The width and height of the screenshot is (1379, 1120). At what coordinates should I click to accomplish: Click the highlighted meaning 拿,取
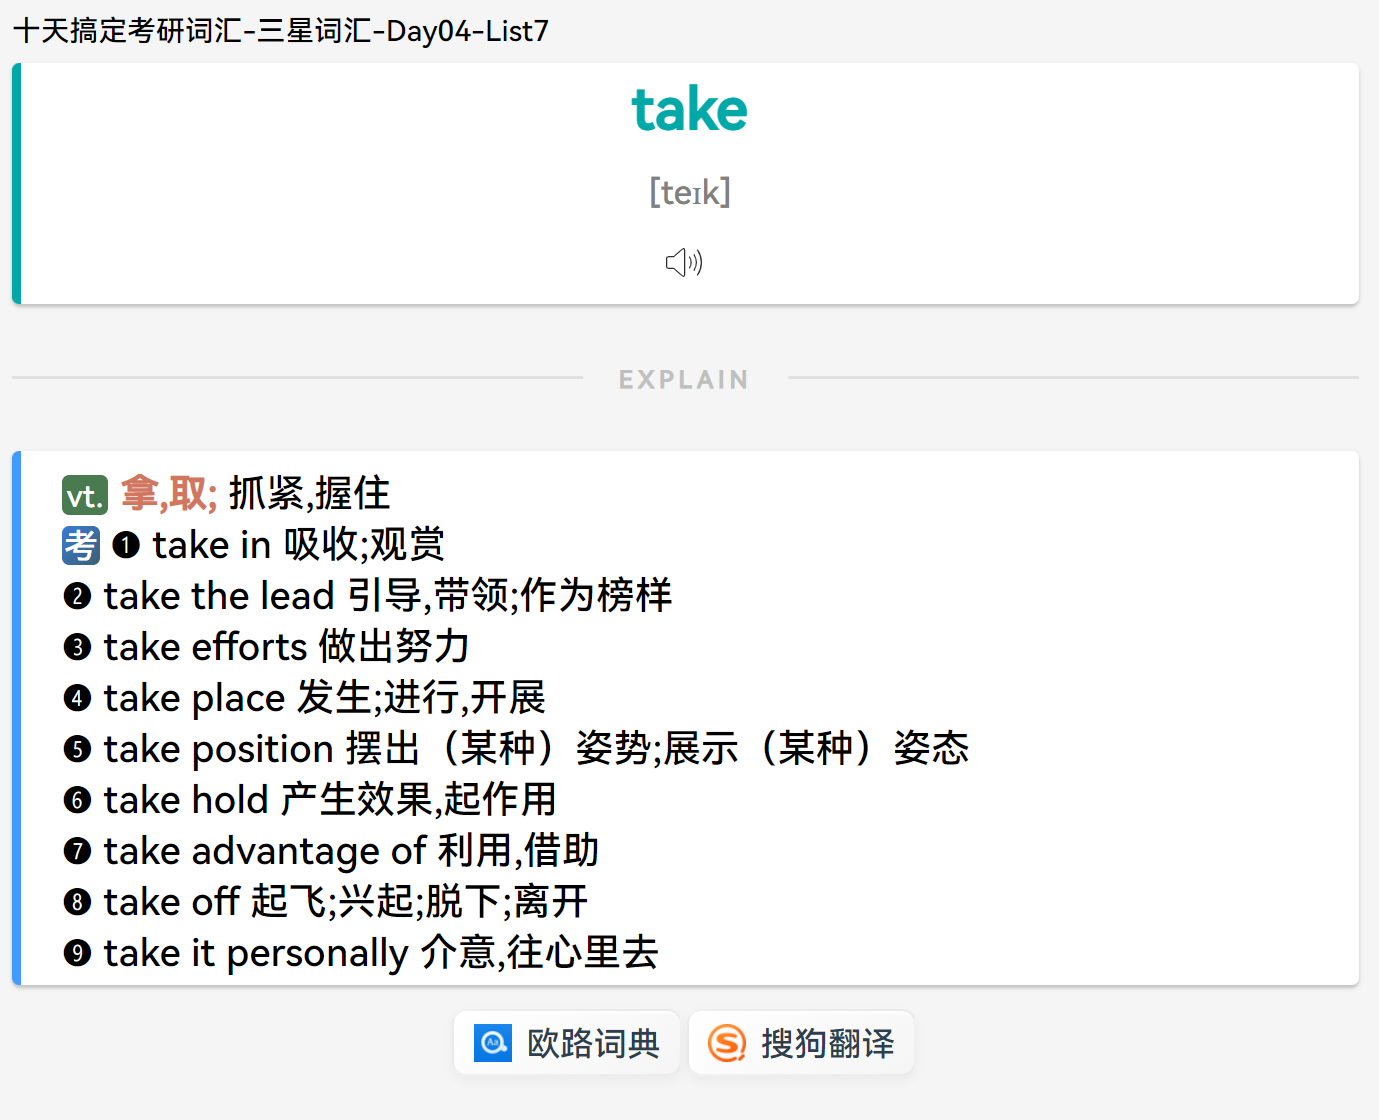point(168,494)
